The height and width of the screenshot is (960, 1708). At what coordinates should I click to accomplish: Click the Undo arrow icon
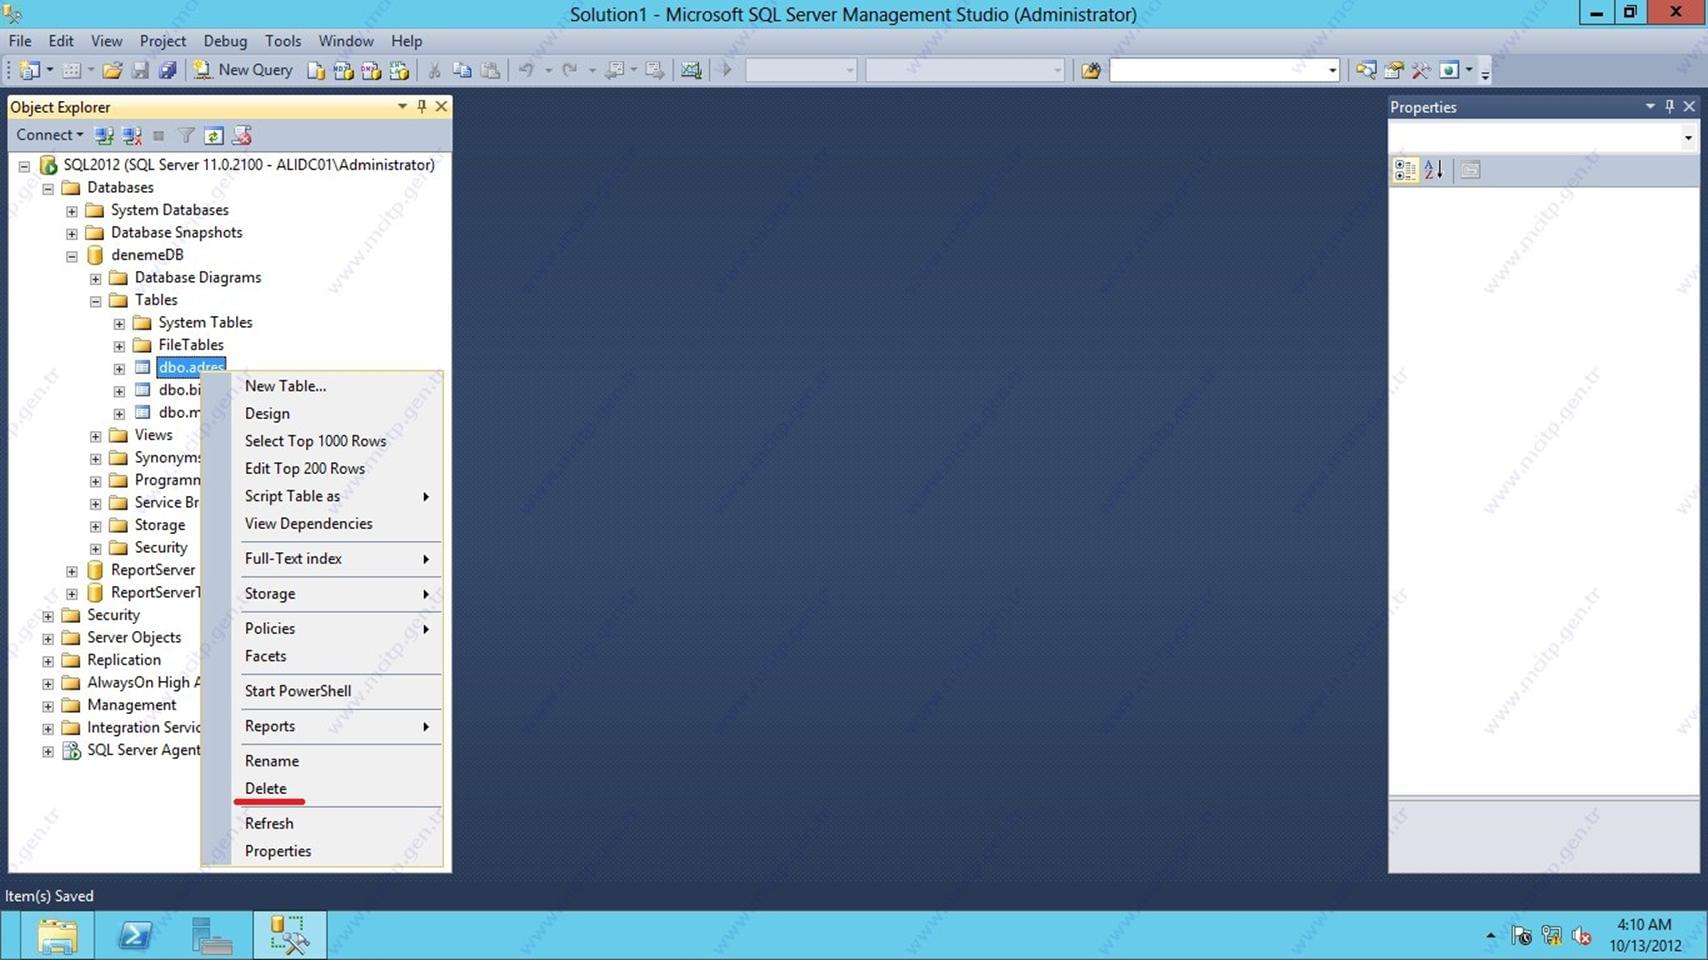tap(526, 70)
